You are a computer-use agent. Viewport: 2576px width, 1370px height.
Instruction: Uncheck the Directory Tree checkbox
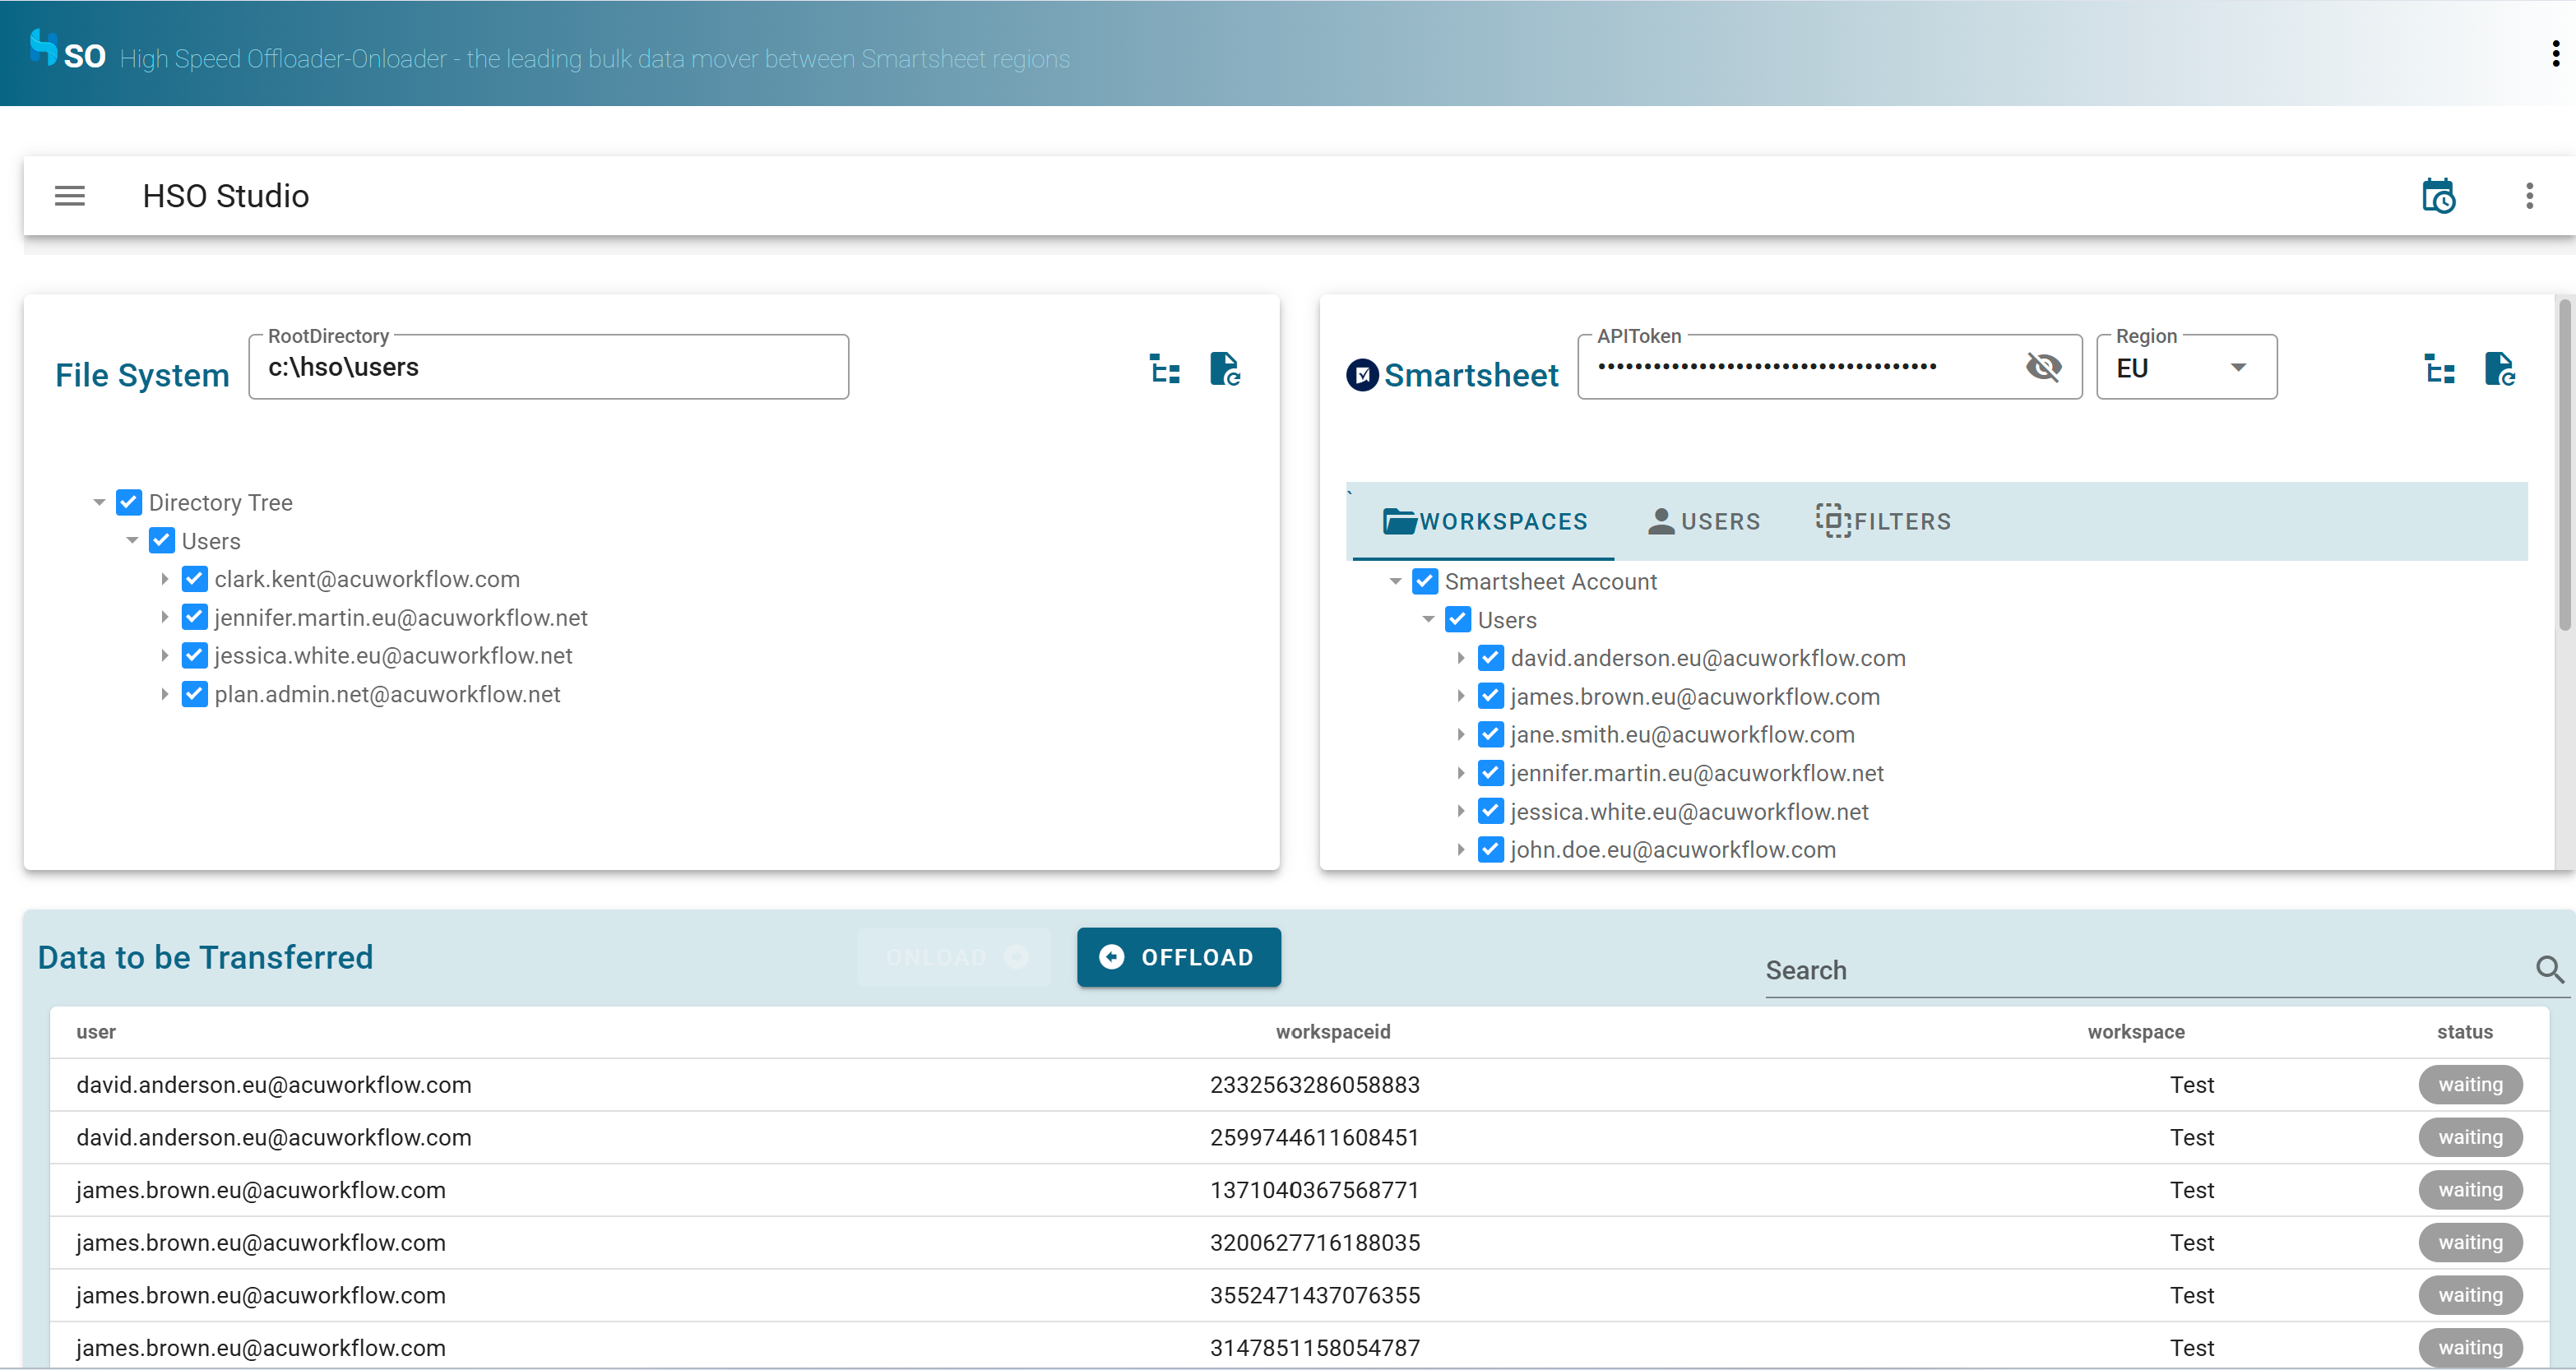click(x=129, y=502)
